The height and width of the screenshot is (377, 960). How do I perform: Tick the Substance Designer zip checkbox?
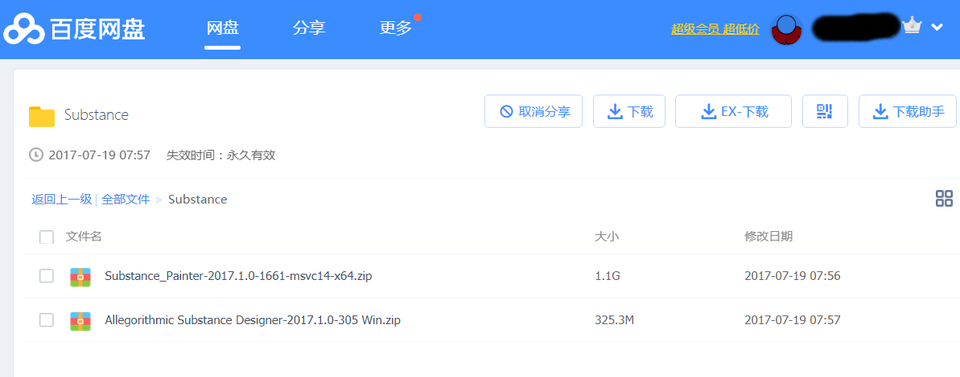(47, 319)
